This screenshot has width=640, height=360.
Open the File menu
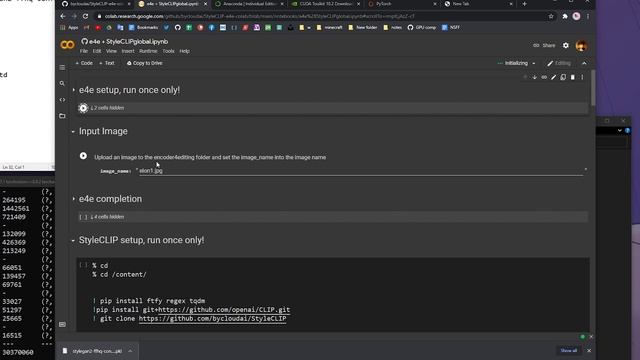[x=84, y=51]
